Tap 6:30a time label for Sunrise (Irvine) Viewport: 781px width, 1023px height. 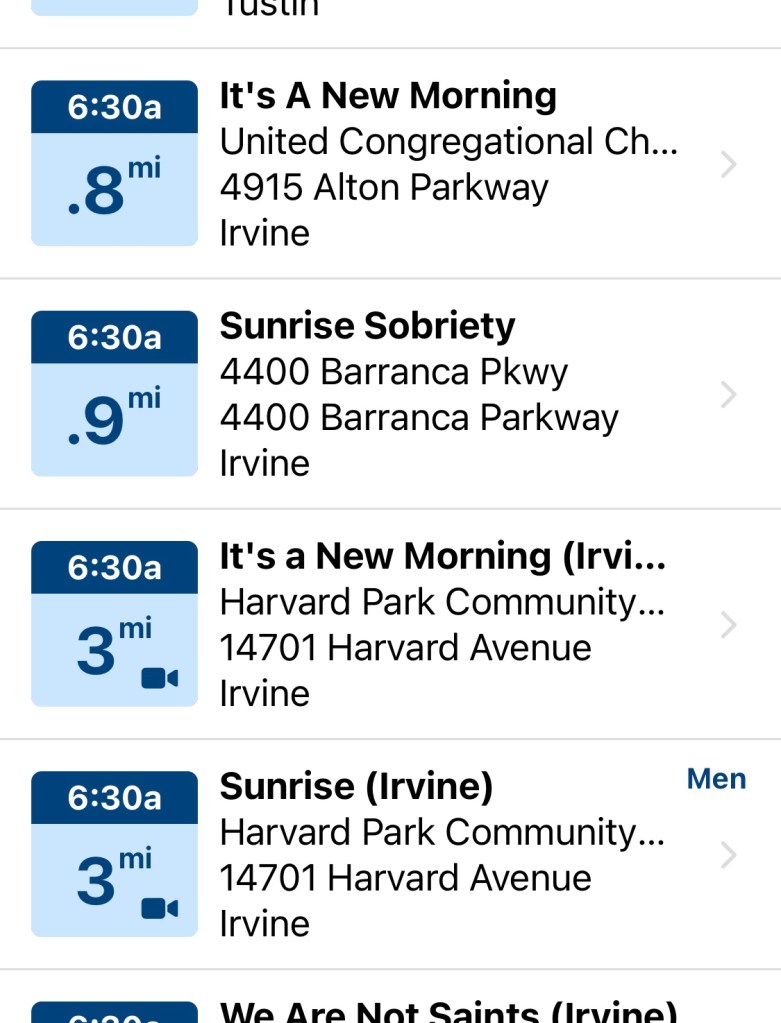(x=114, y=798)
